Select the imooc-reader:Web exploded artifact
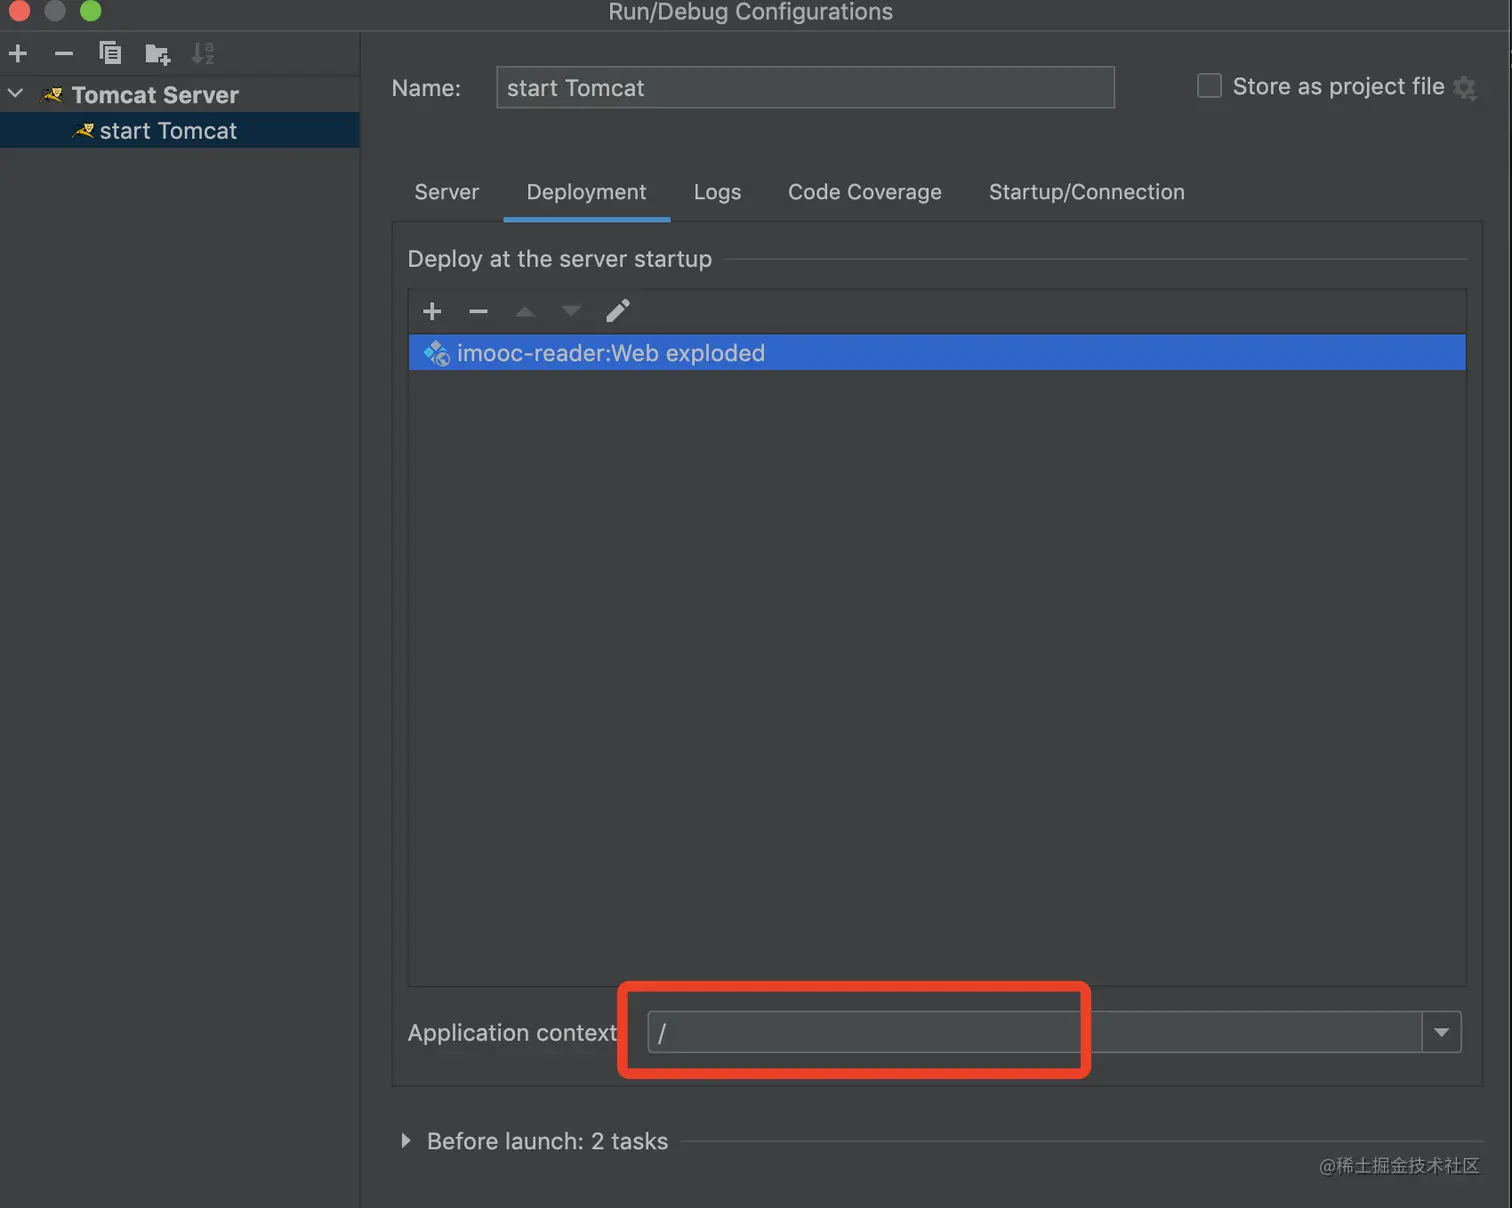Screen dimensions: 1512x1208 click(x=610, y=353)
